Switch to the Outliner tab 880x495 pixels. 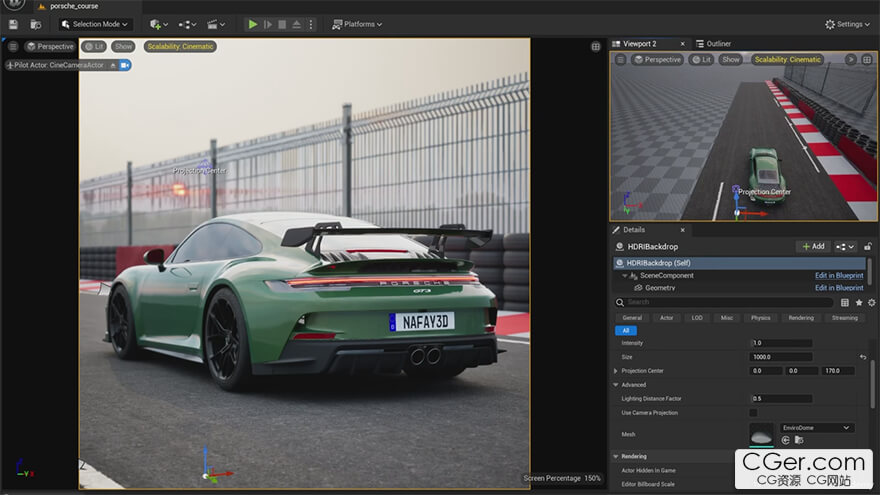pyautogui.click(x=714, y=43)
